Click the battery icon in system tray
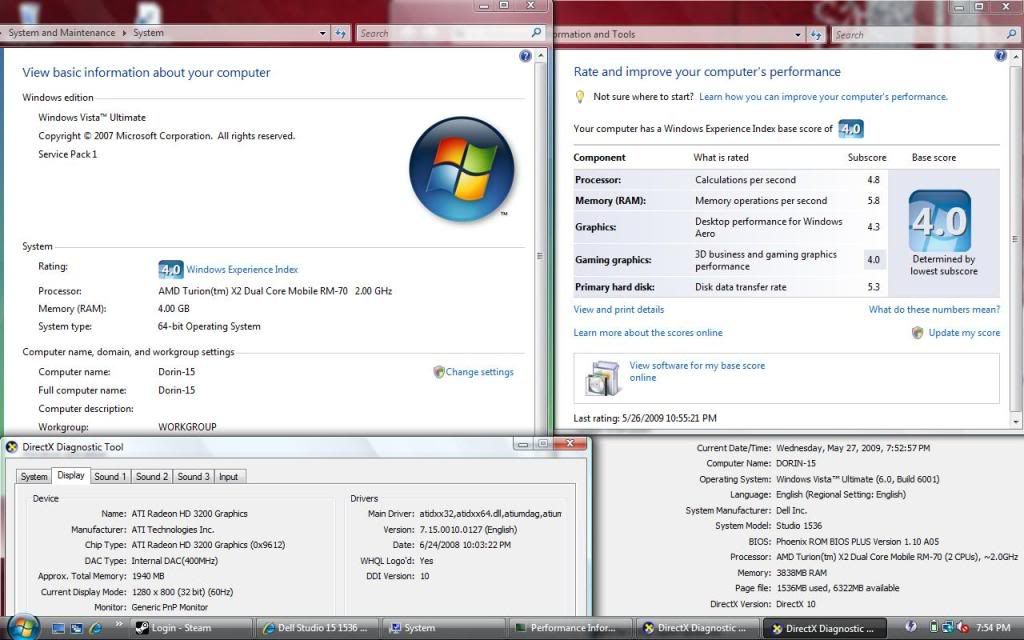Screen dimensions: 1024x640 point(934,628)
